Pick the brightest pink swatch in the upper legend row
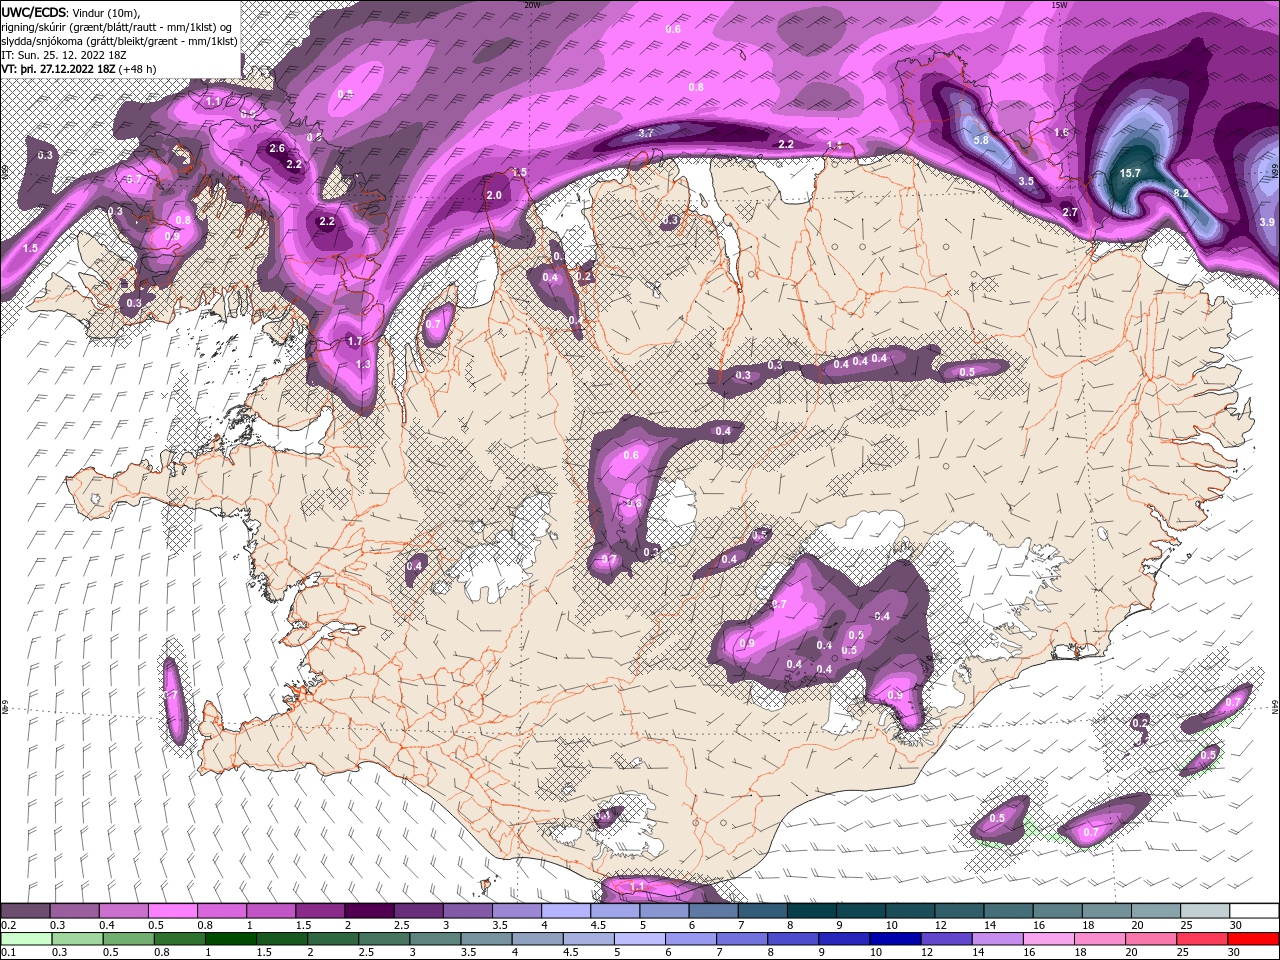Image resolution: width=1280 pixels, height=960 pixels. [172, 911]
